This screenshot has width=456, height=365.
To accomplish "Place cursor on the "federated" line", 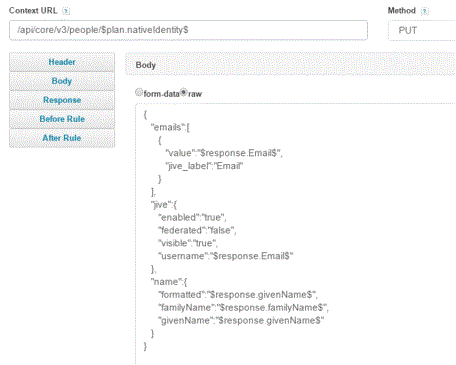I will click(197, 230).
